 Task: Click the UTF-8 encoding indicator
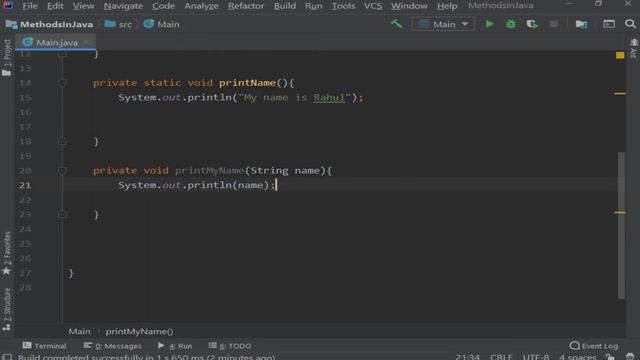coord(536,357)
